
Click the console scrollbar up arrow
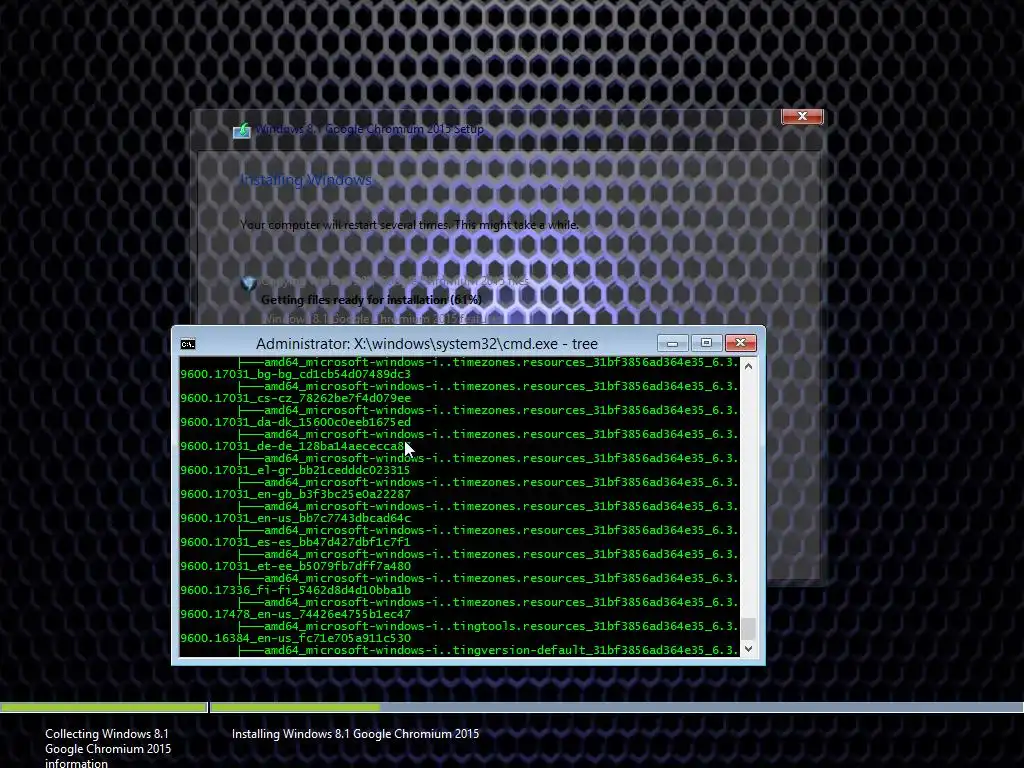point(748,366)
